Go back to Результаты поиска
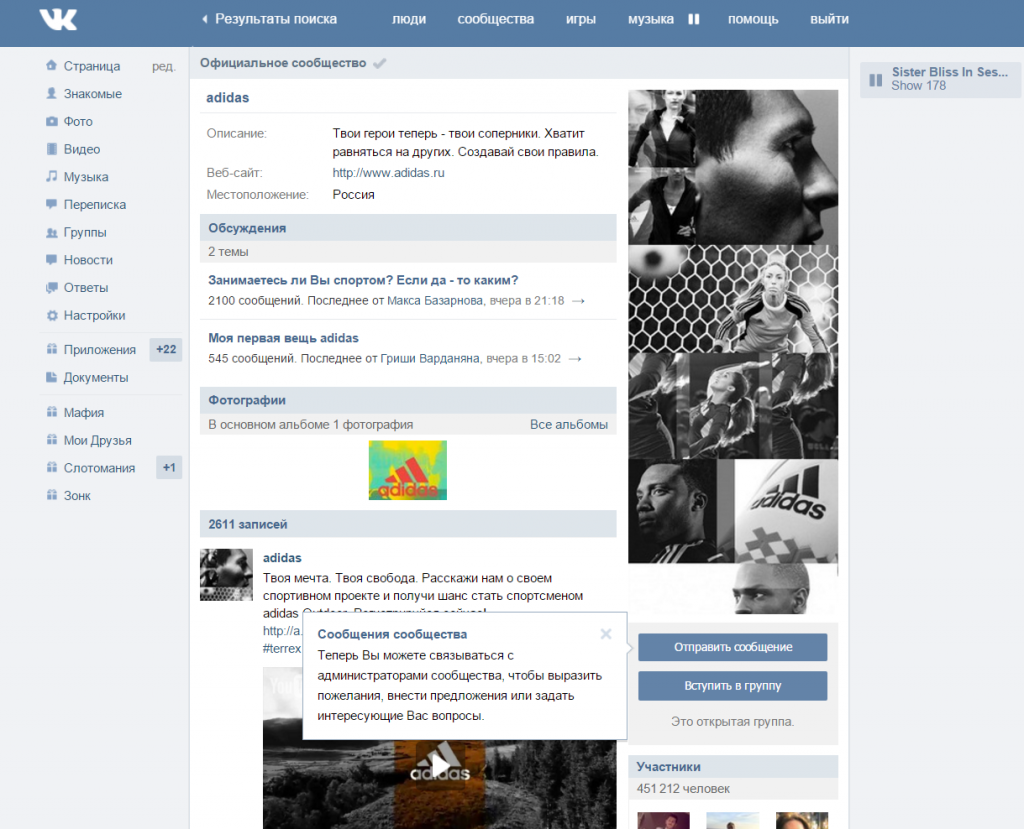This screenshot has width=1024, height=829. pos(269,19)
